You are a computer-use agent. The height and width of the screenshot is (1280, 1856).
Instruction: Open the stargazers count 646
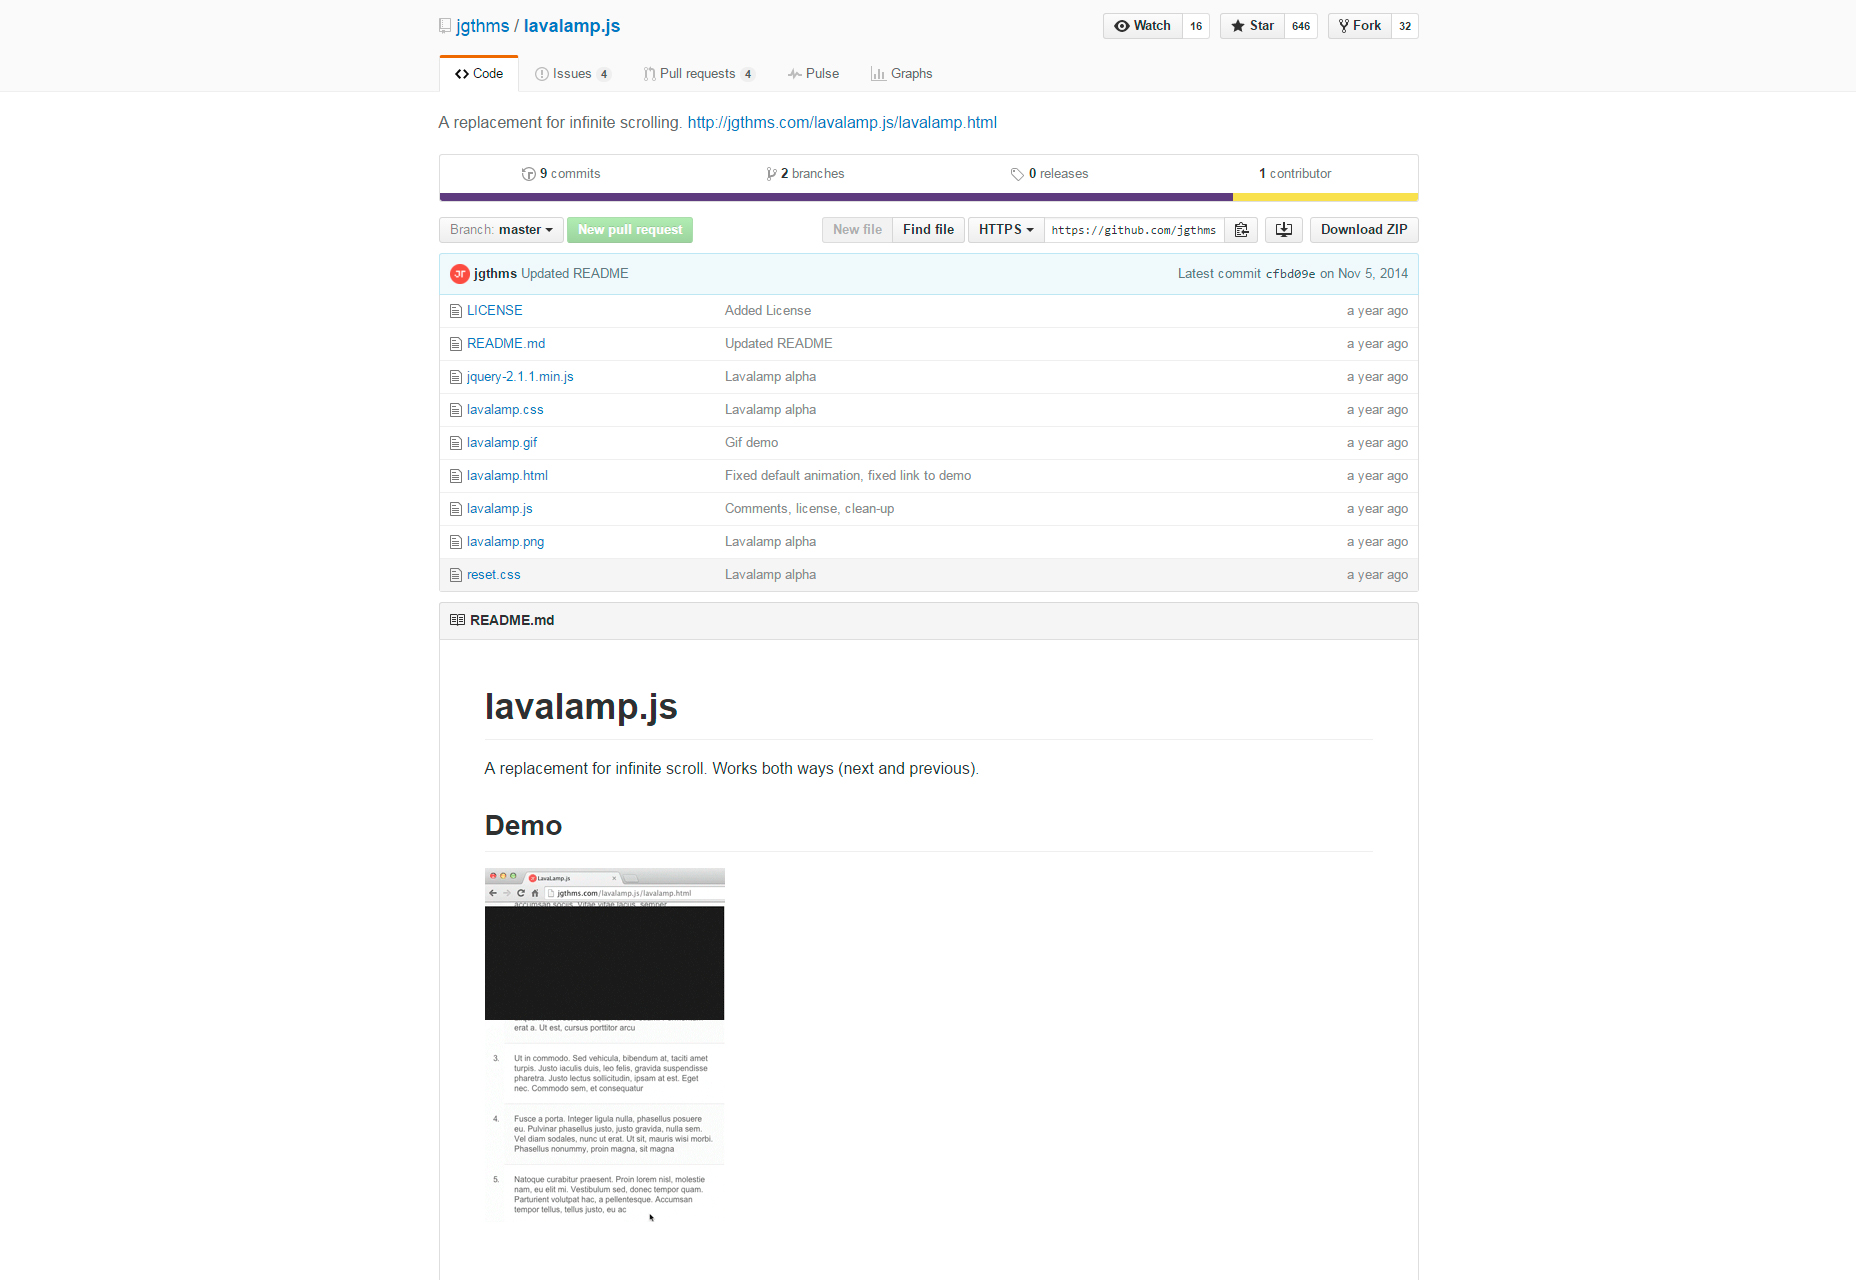[1301, 26]
